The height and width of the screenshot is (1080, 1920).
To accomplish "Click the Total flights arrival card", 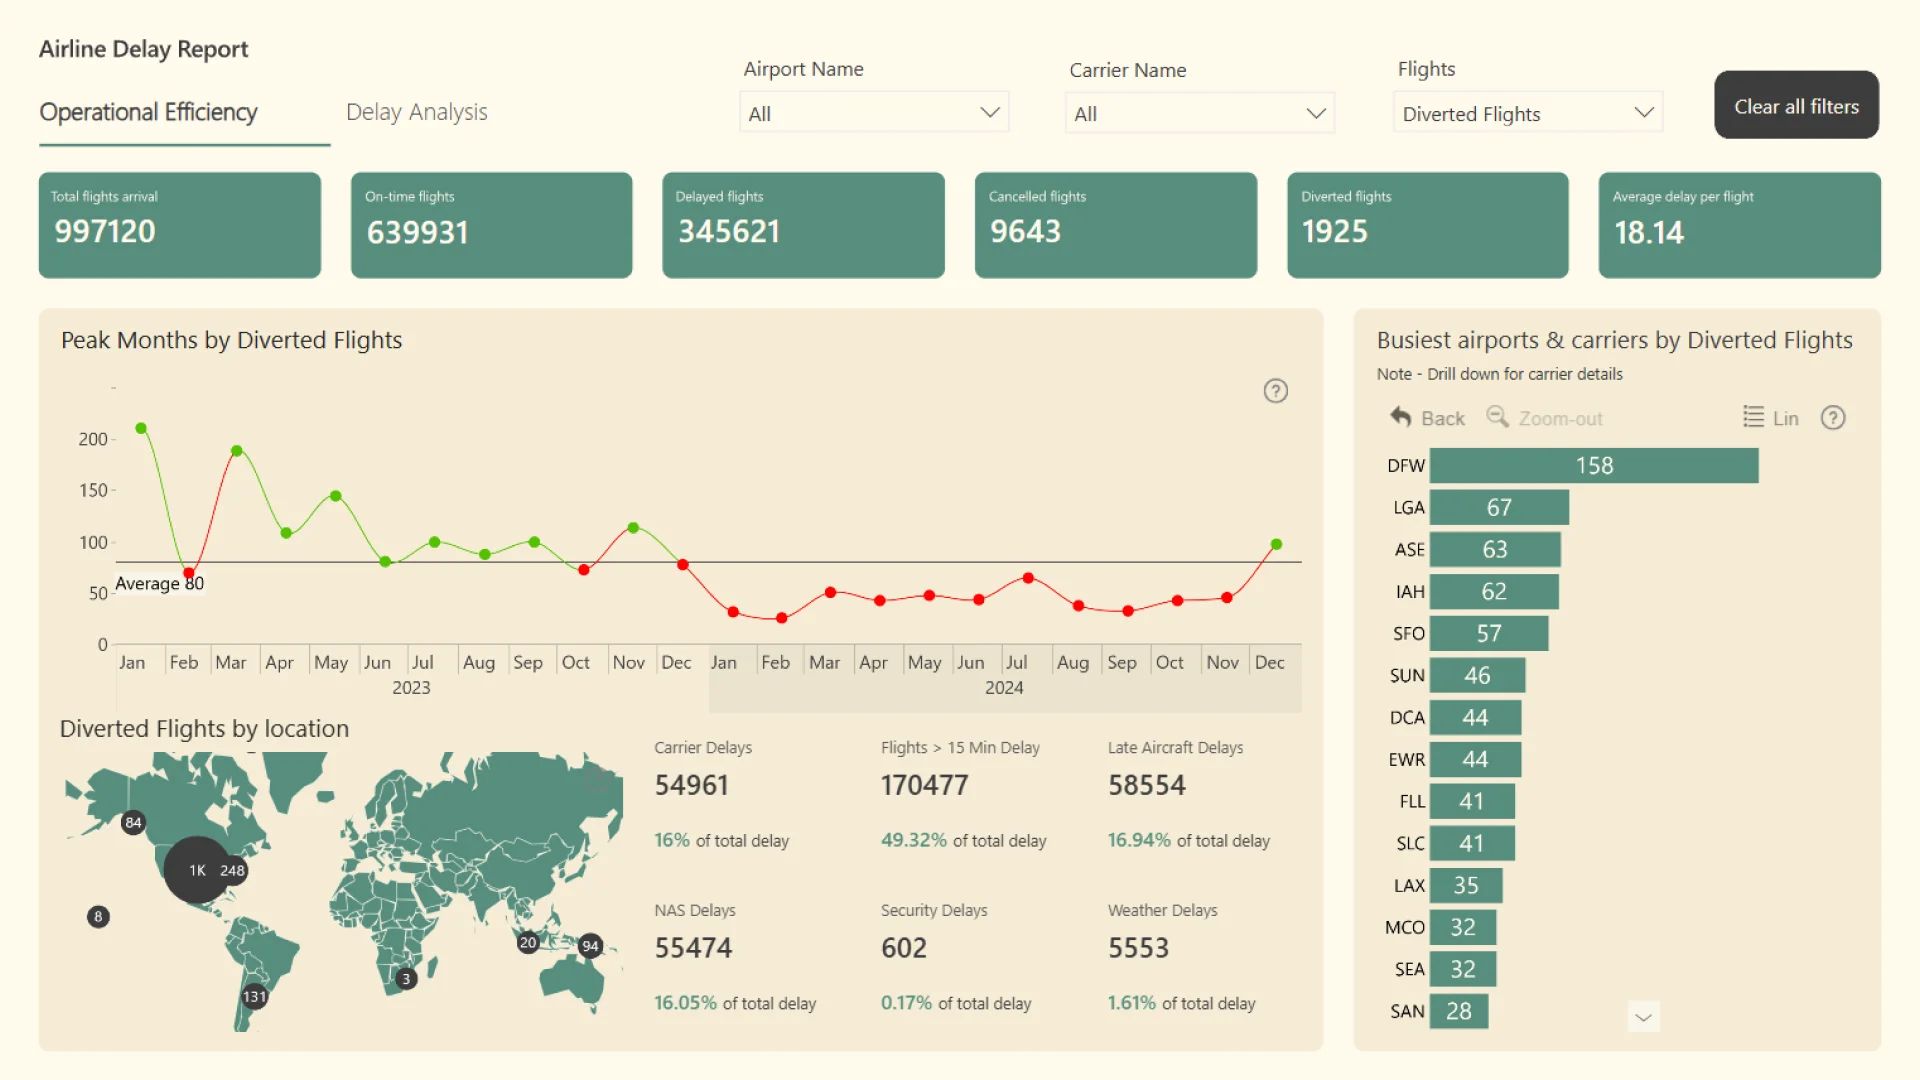I will [180, 225].
